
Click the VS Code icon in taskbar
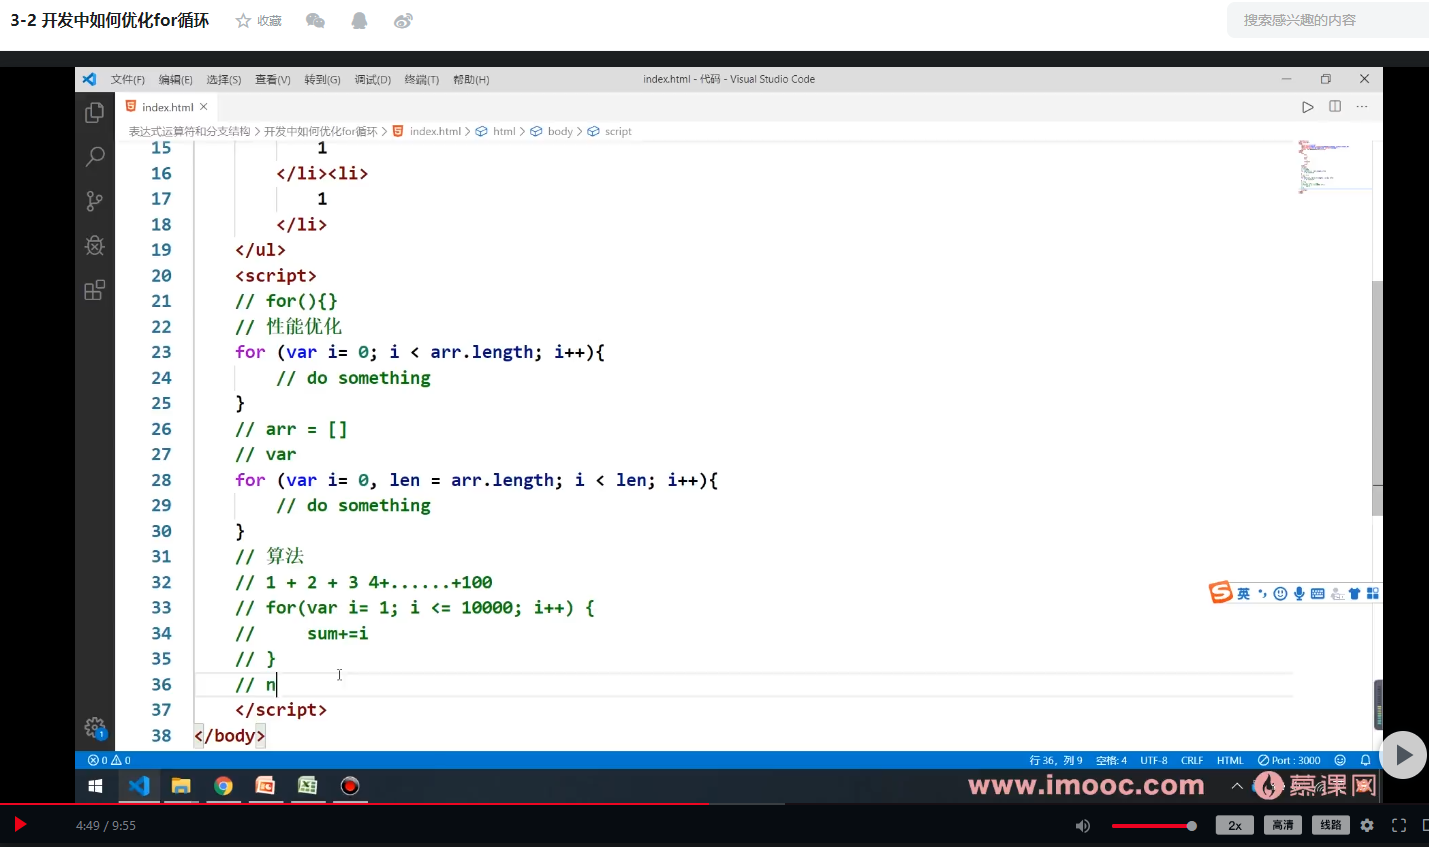tap(139, 786)
